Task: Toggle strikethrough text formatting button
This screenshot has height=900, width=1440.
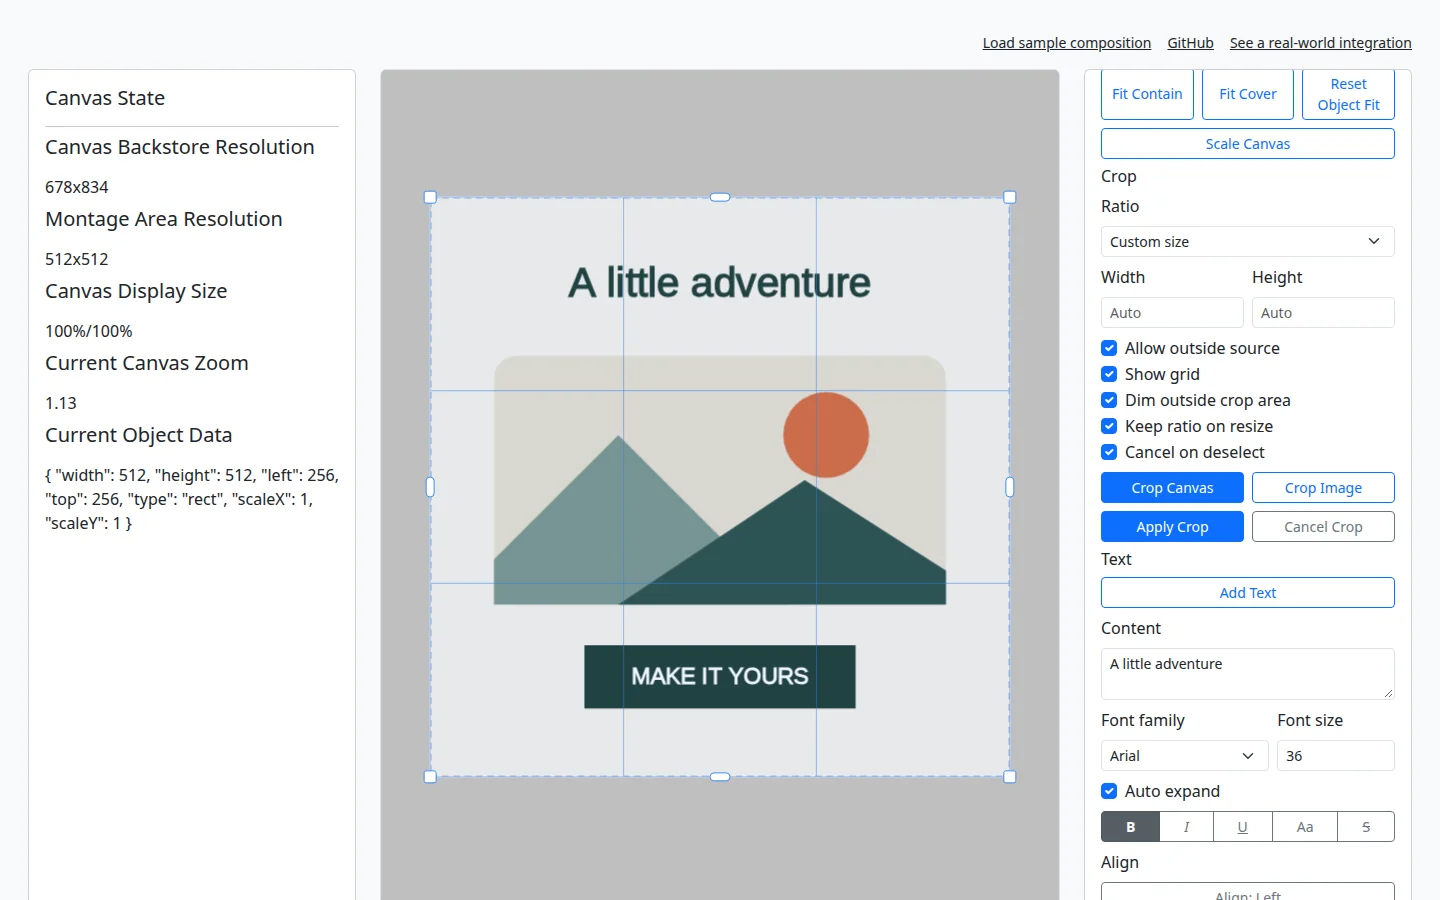Action: click(x=1366, y=827)
